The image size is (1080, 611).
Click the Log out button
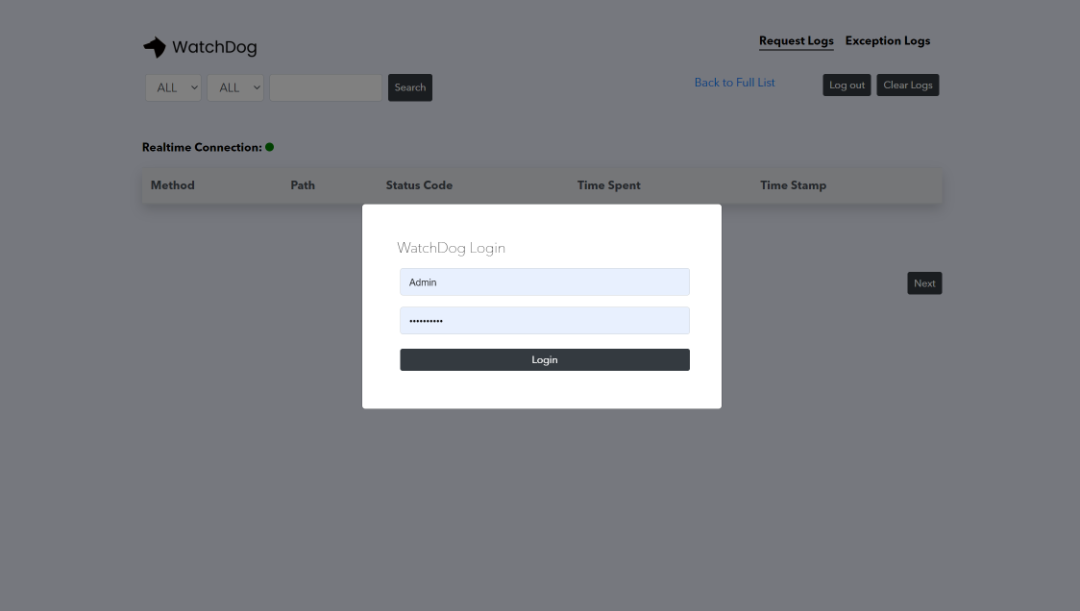(846, 85)
